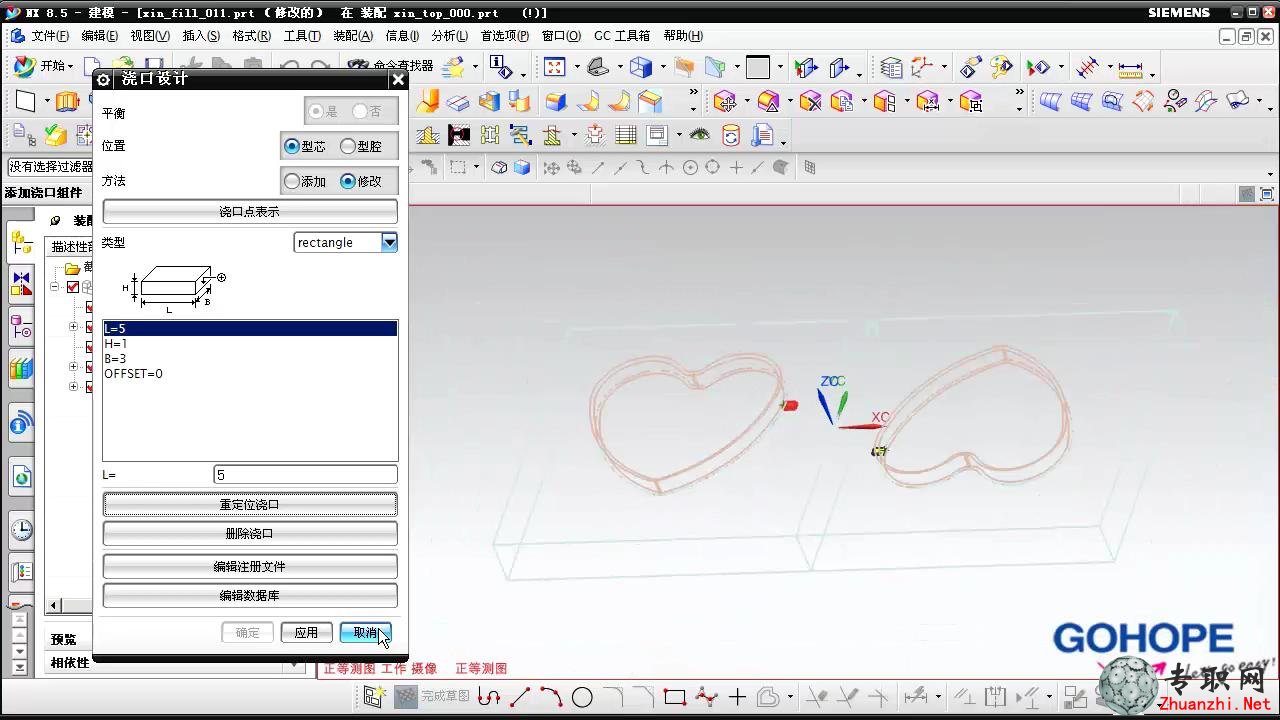
Task: Expand the 相依性 panel arrow
Action: (x=295, y=663)
